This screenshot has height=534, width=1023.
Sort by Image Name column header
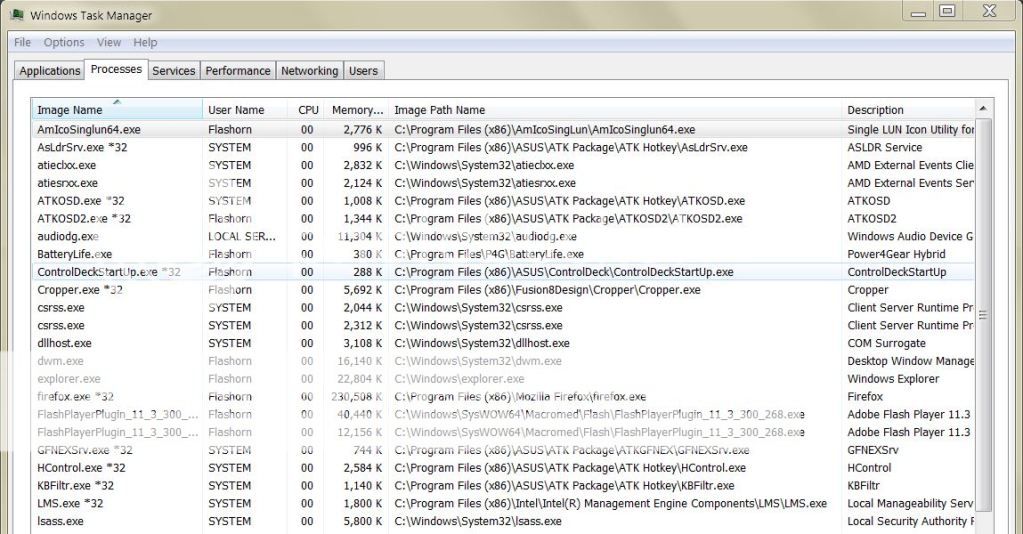pos(117,110)
